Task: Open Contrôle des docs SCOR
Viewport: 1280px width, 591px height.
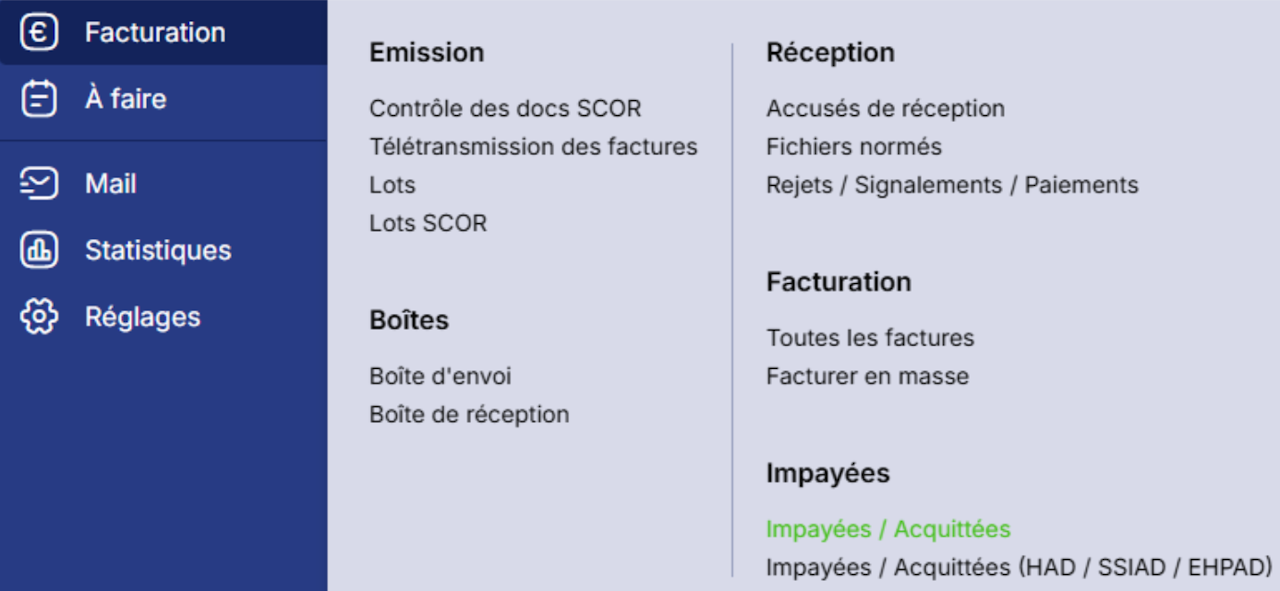Action: 505,108
